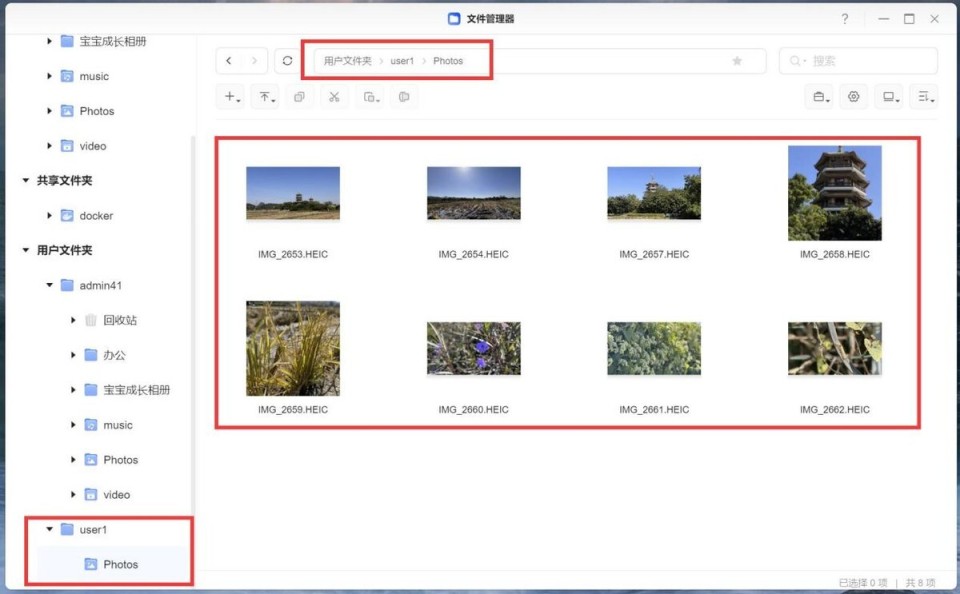Star the current path as a favorite
The image size is (960, 594).
point(737,61)
